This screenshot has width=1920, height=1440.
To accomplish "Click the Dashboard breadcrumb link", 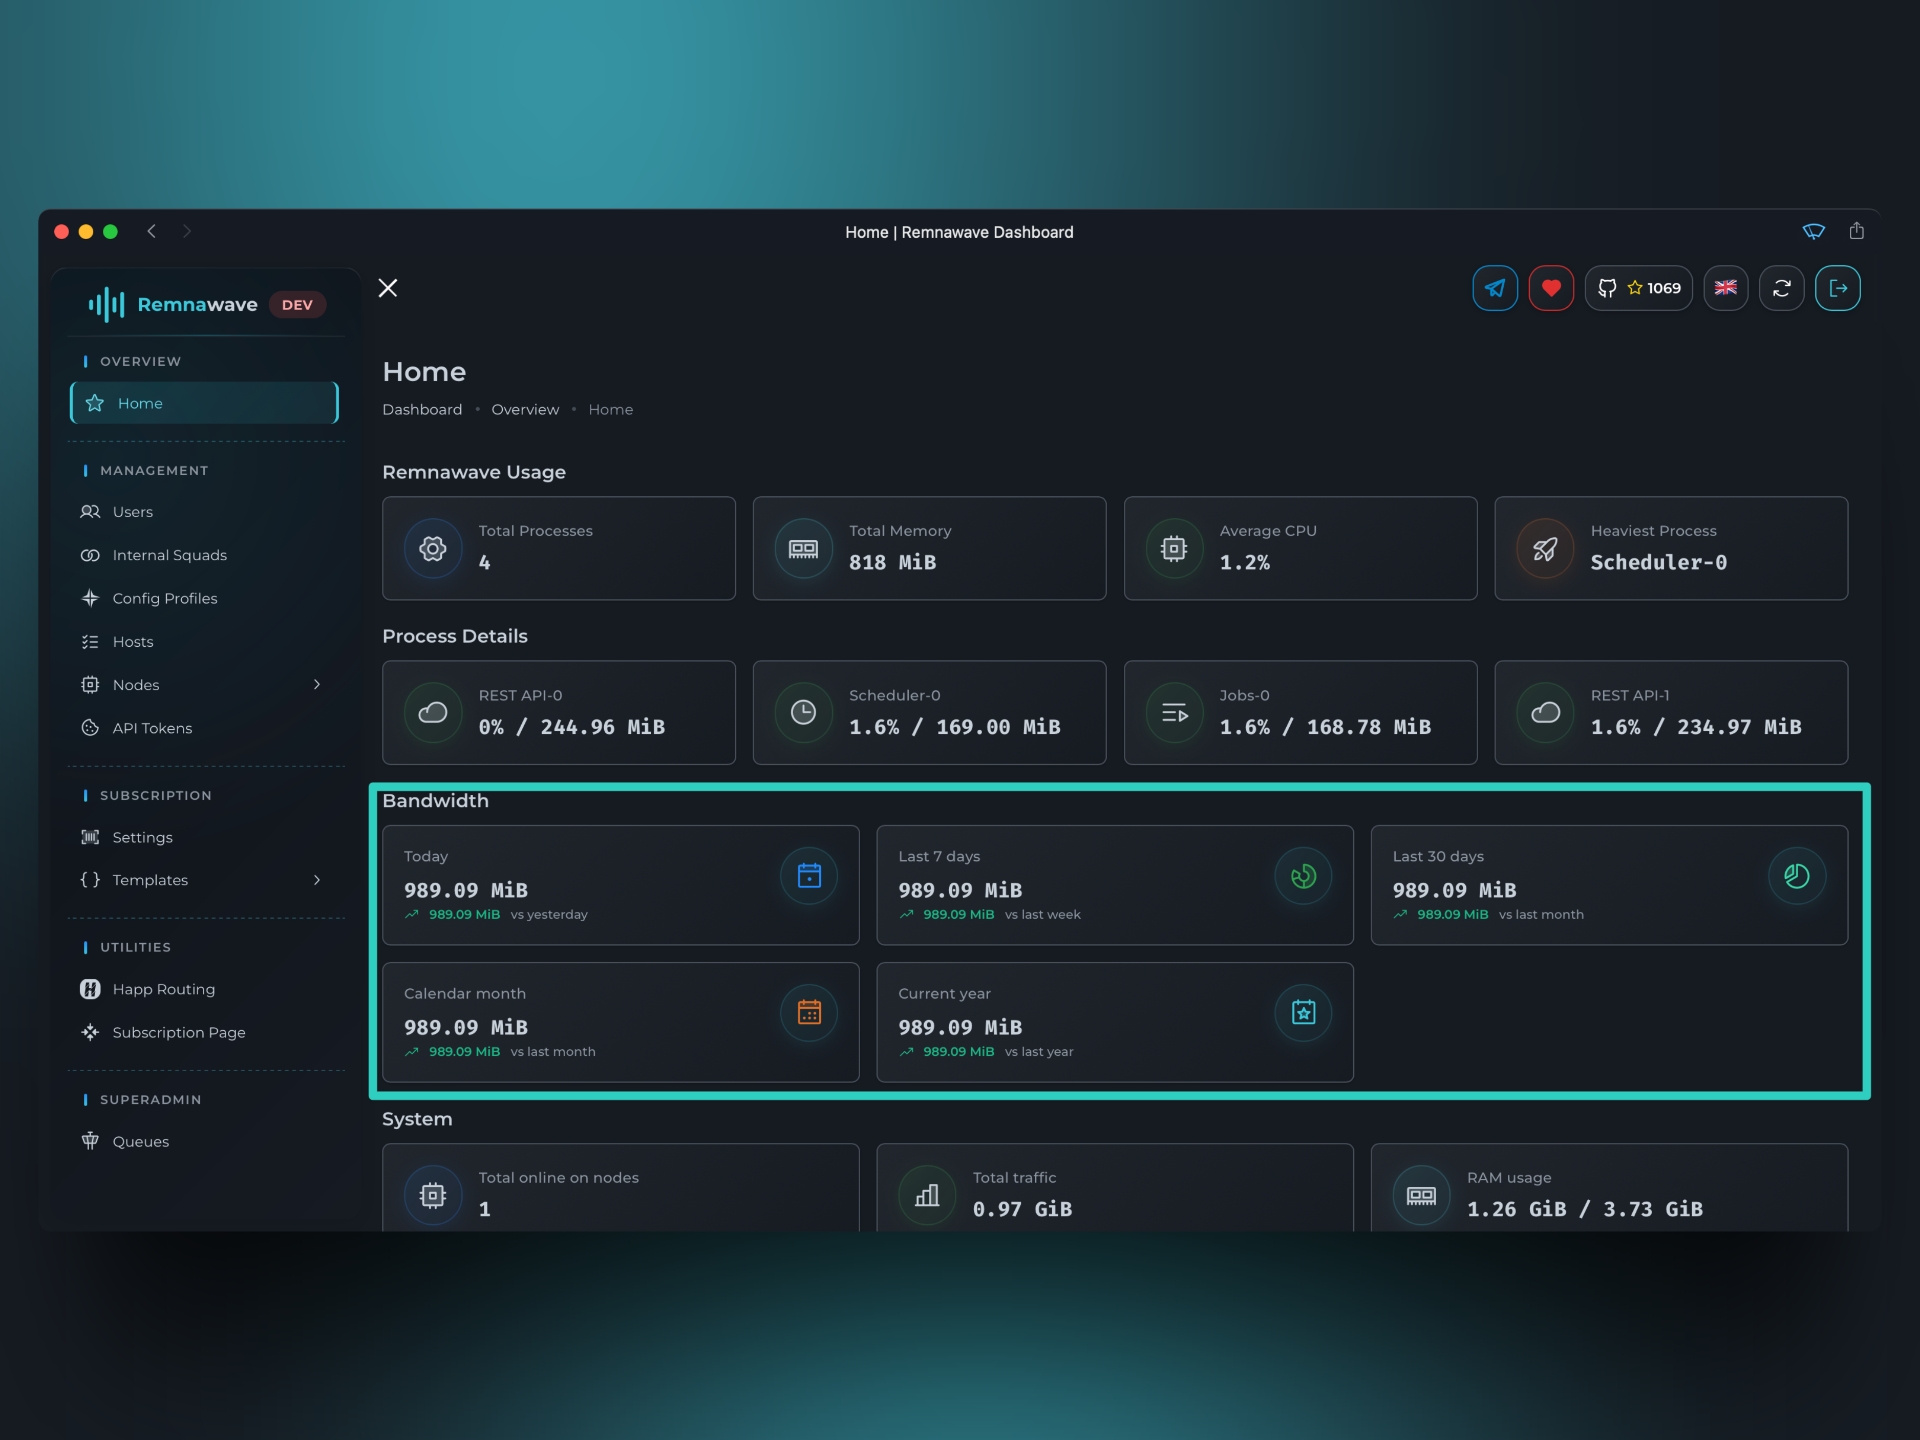I will 422,410.
